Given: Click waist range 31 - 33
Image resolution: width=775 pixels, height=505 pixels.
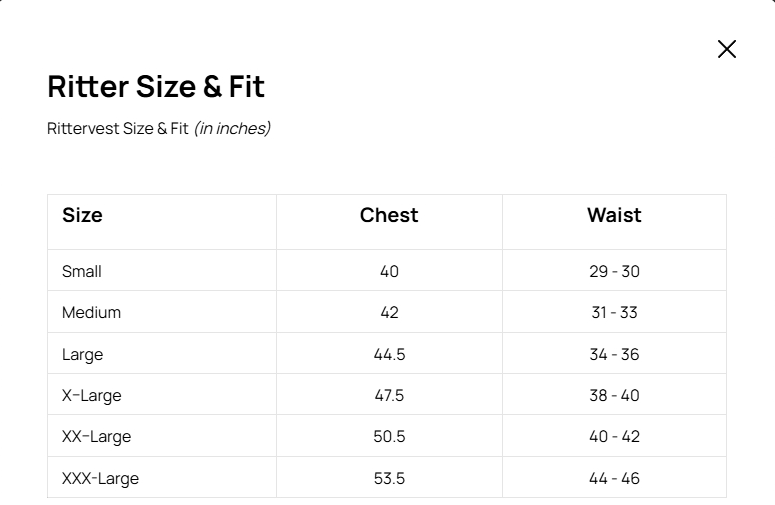Looking at the screenshot, I should [614, 313].
